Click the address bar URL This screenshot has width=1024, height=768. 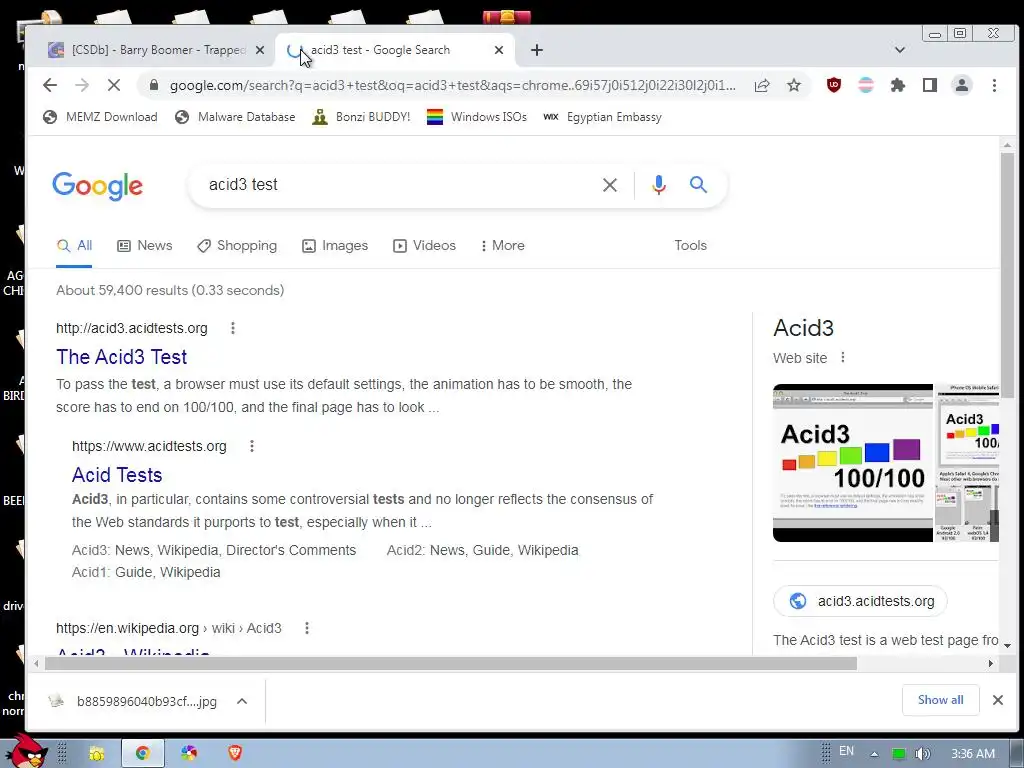(x=453, y=86)
